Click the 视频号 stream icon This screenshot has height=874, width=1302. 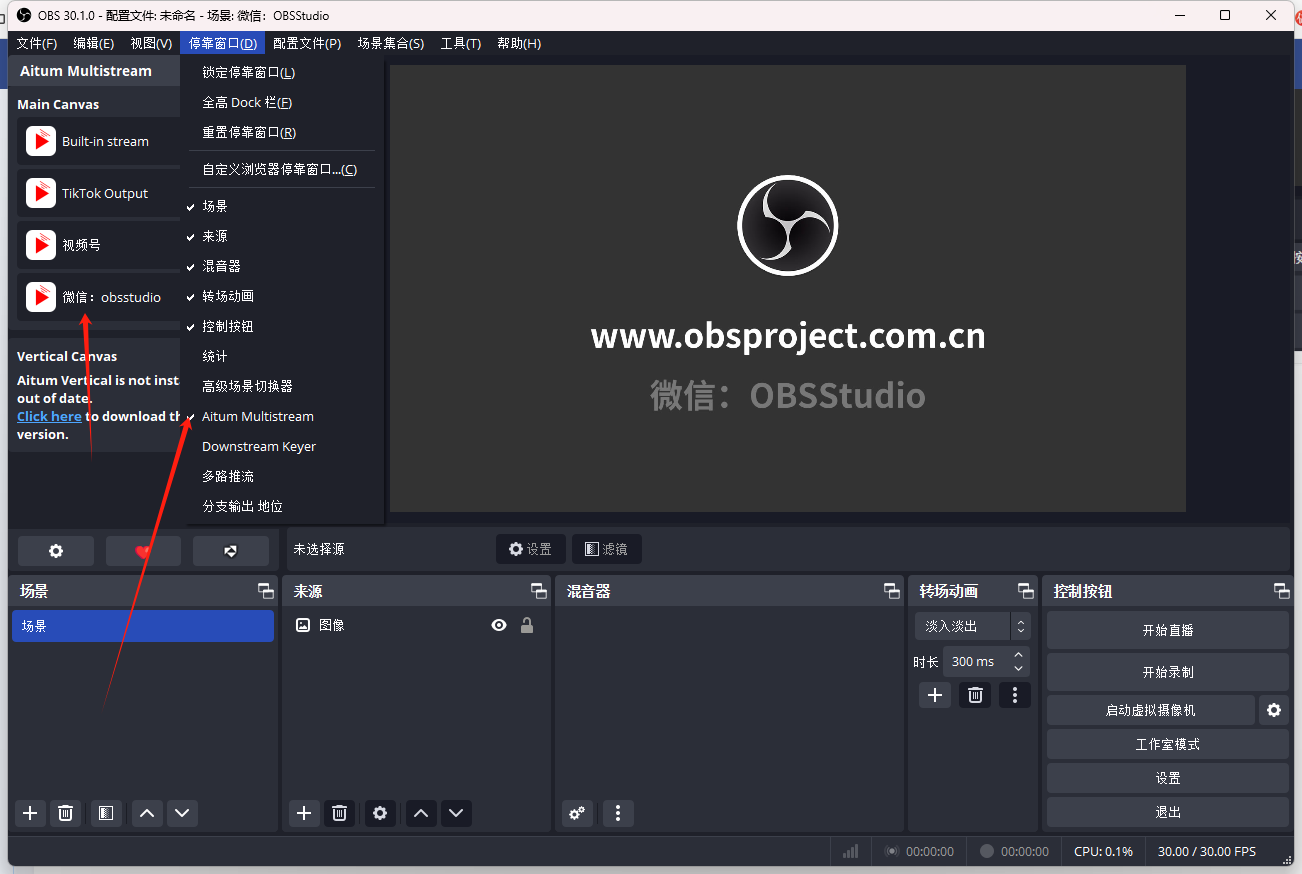pyautogui.click(x=41, y=244)
